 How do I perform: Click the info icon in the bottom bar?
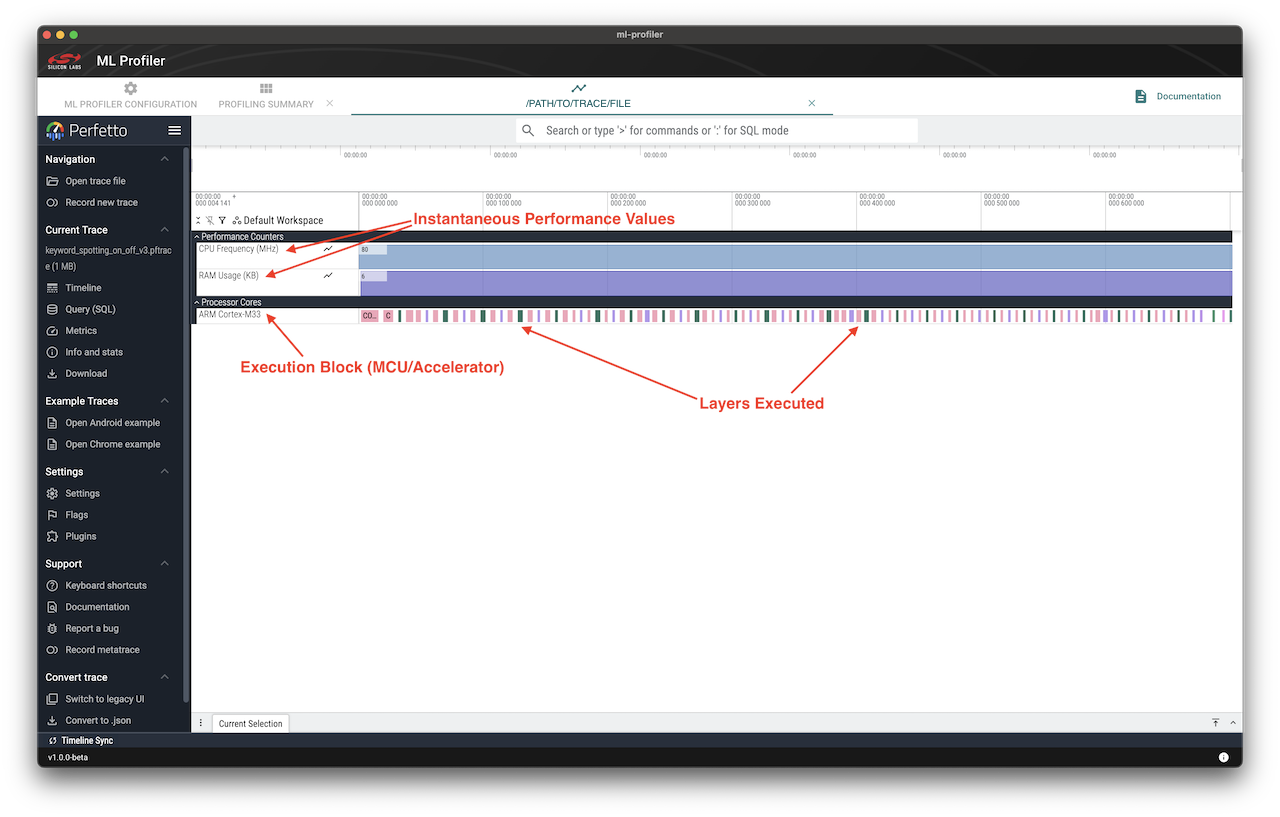pos(1223,757)
